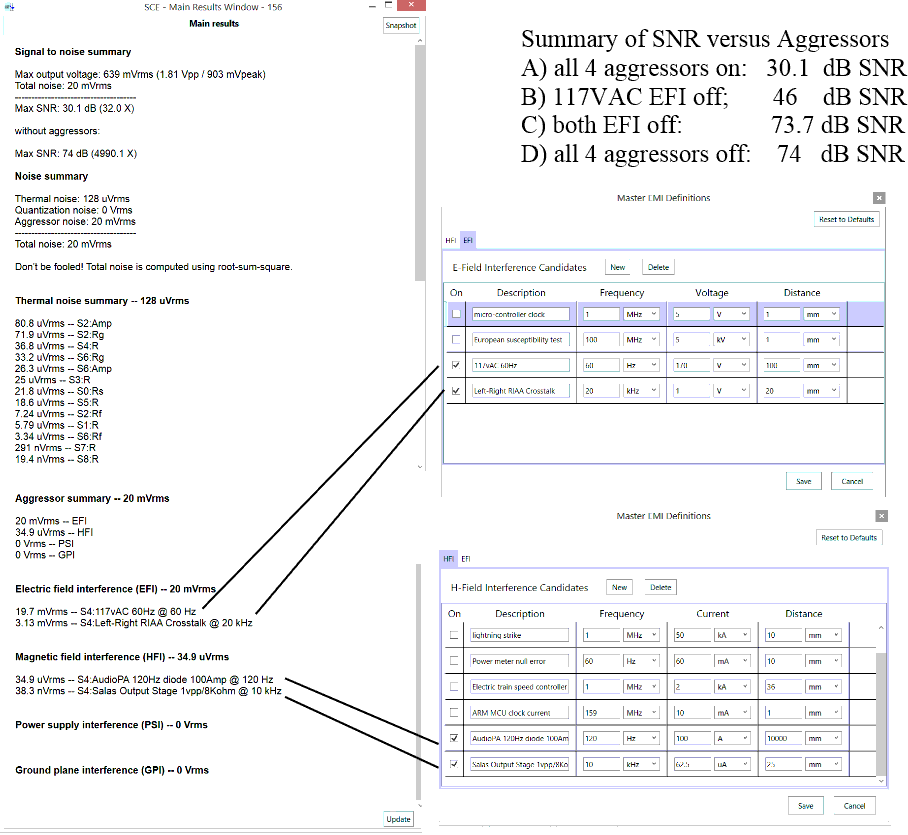Switch to HFI tab in upper EMI dialog
908x835 pixels.
451,240
